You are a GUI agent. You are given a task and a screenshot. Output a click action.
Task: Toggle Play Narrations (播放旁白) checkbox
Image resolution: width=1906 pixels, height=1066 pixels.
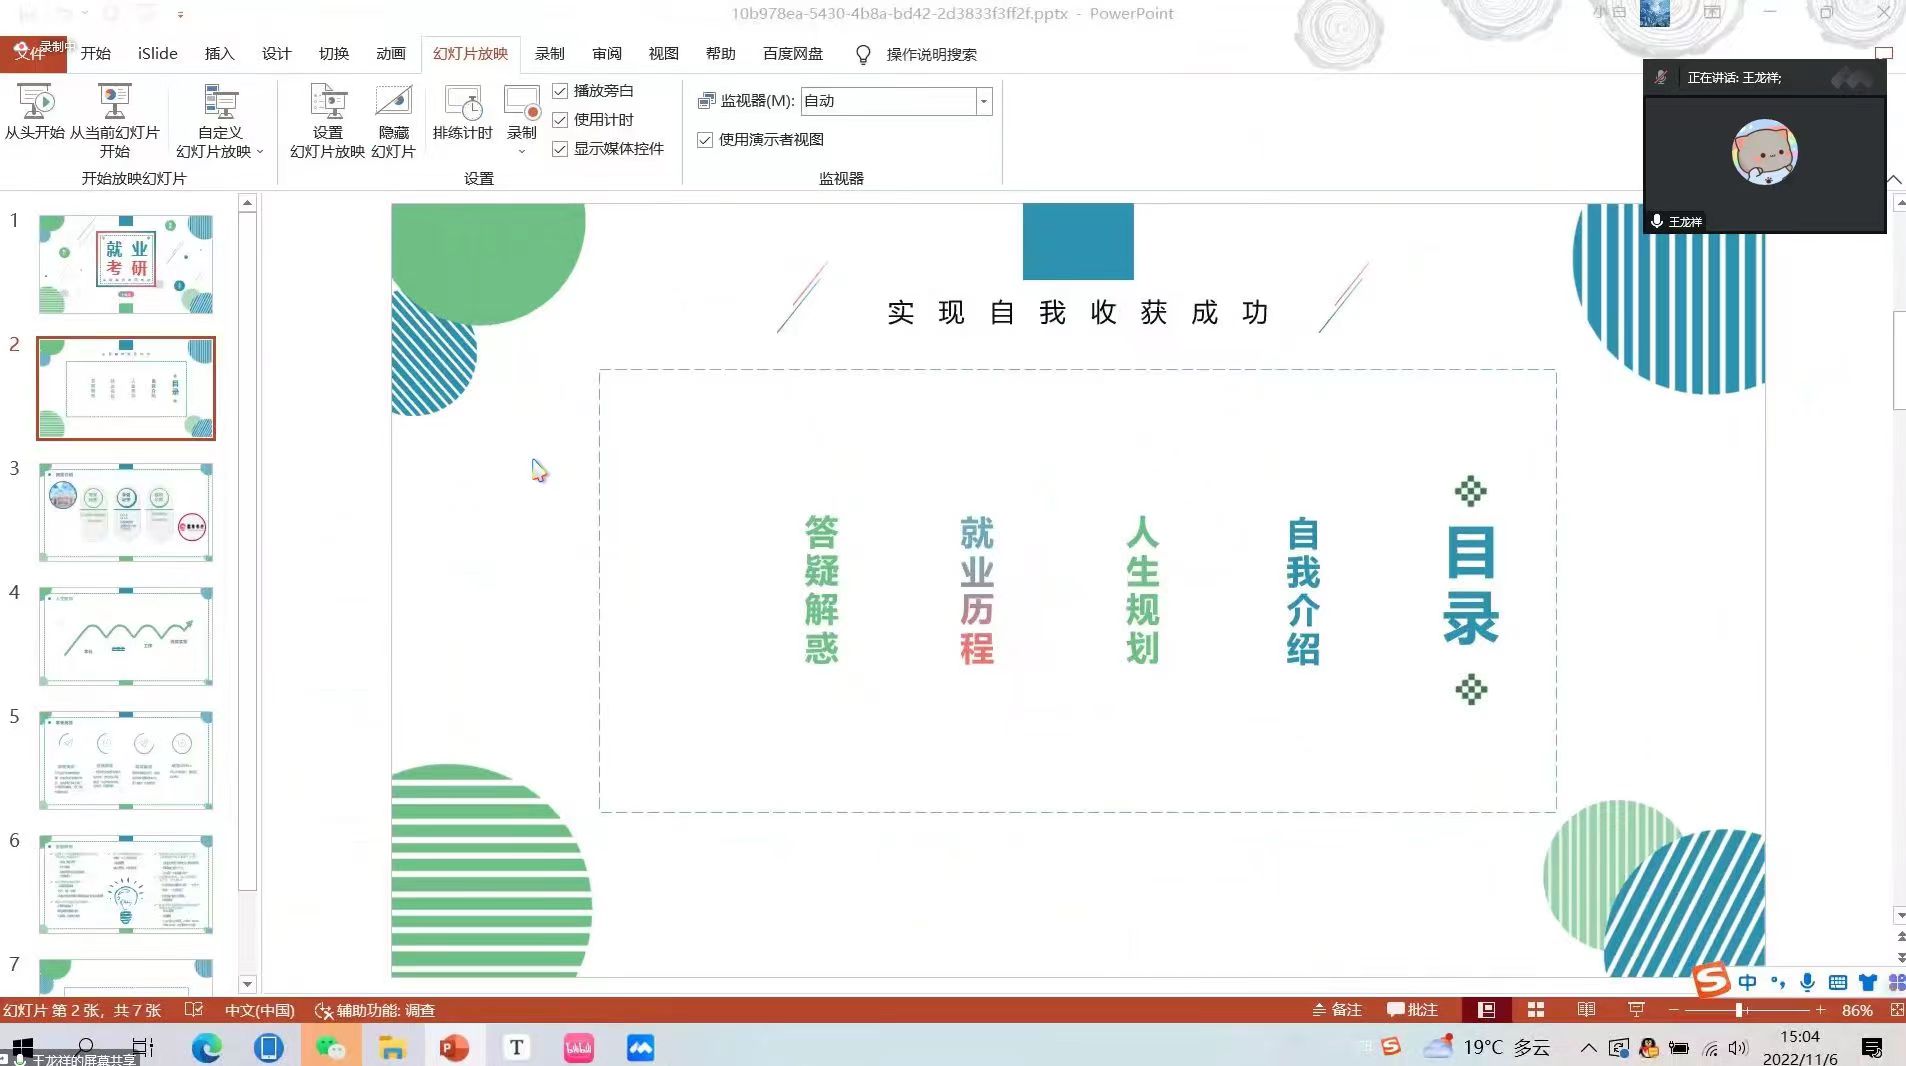(560, 91)
